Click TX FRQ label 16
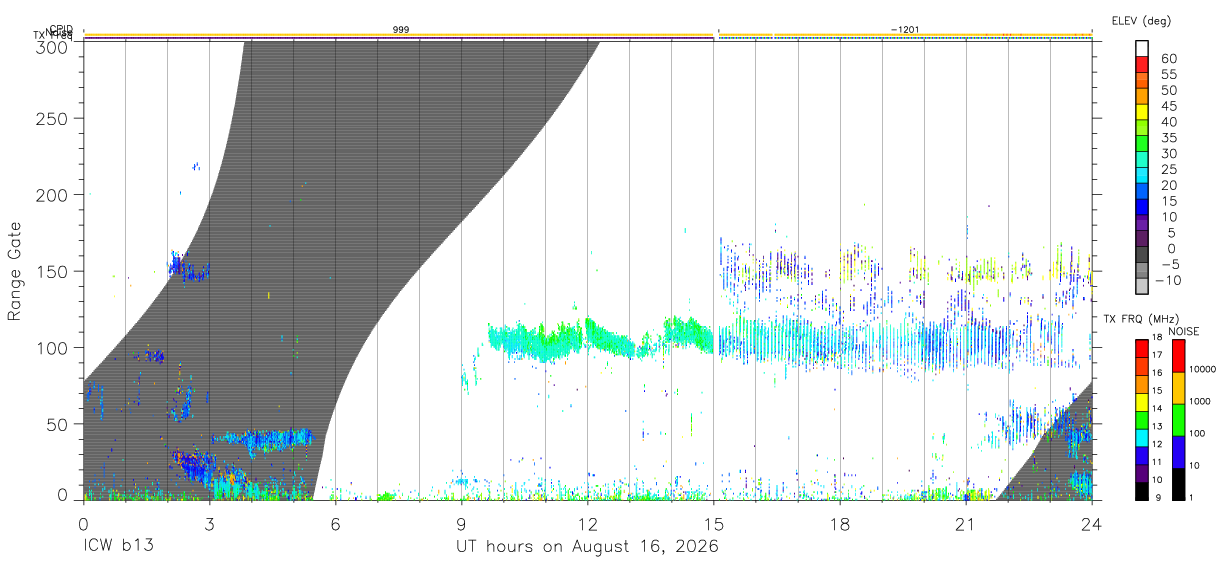The height and width of the screenshot is (567, 1228). 1157,372
